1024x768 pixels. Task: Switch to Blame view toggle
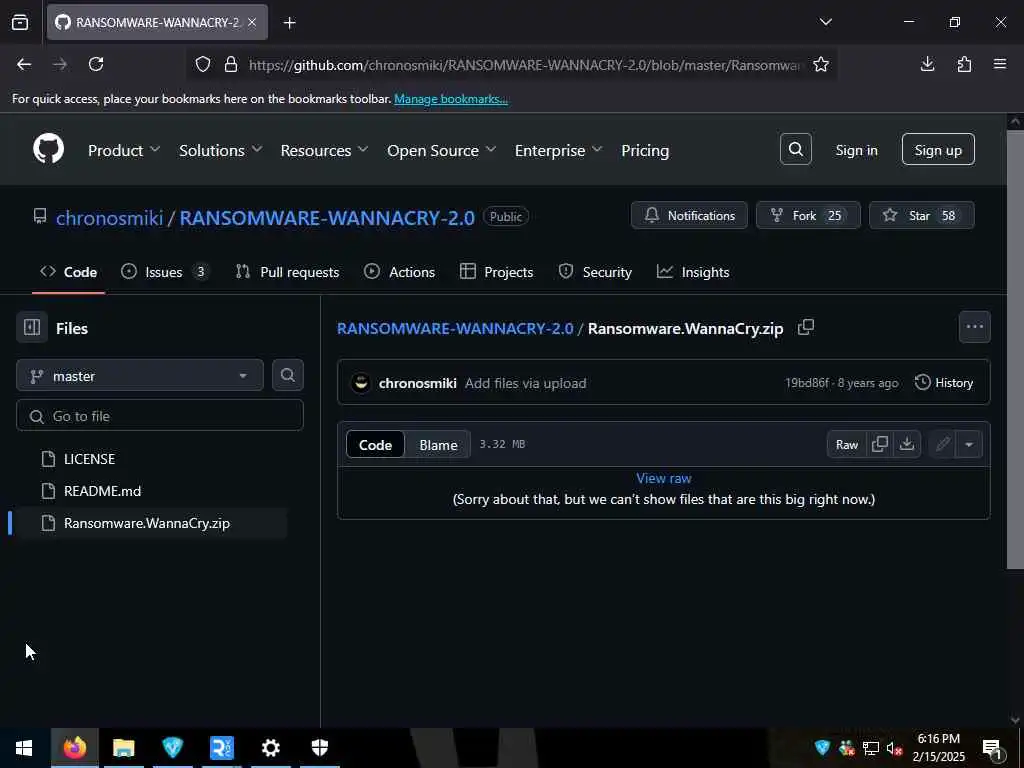coord(438,445)
